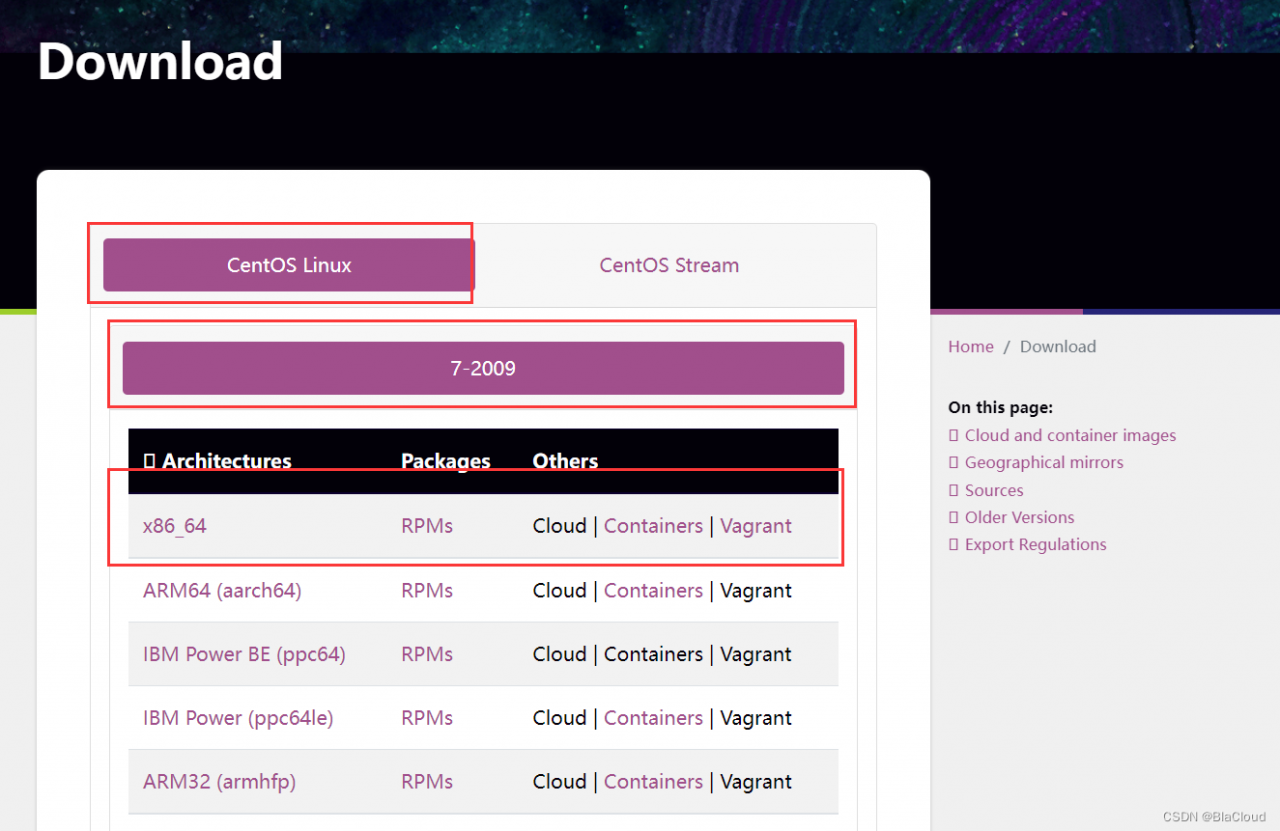Jump to Cloud and container images section
The width and height of the screenshot is (1280, 831).
(1070, 435)
